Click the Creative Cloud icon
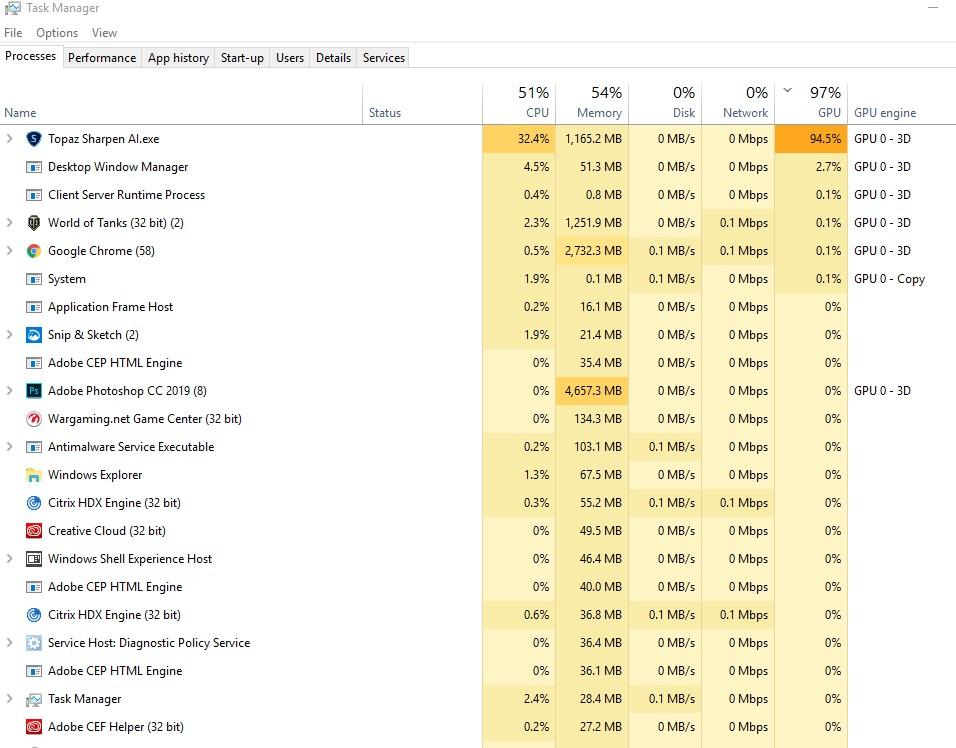The height and width of the screenshot is (748, 956). (x=34, y=531)
